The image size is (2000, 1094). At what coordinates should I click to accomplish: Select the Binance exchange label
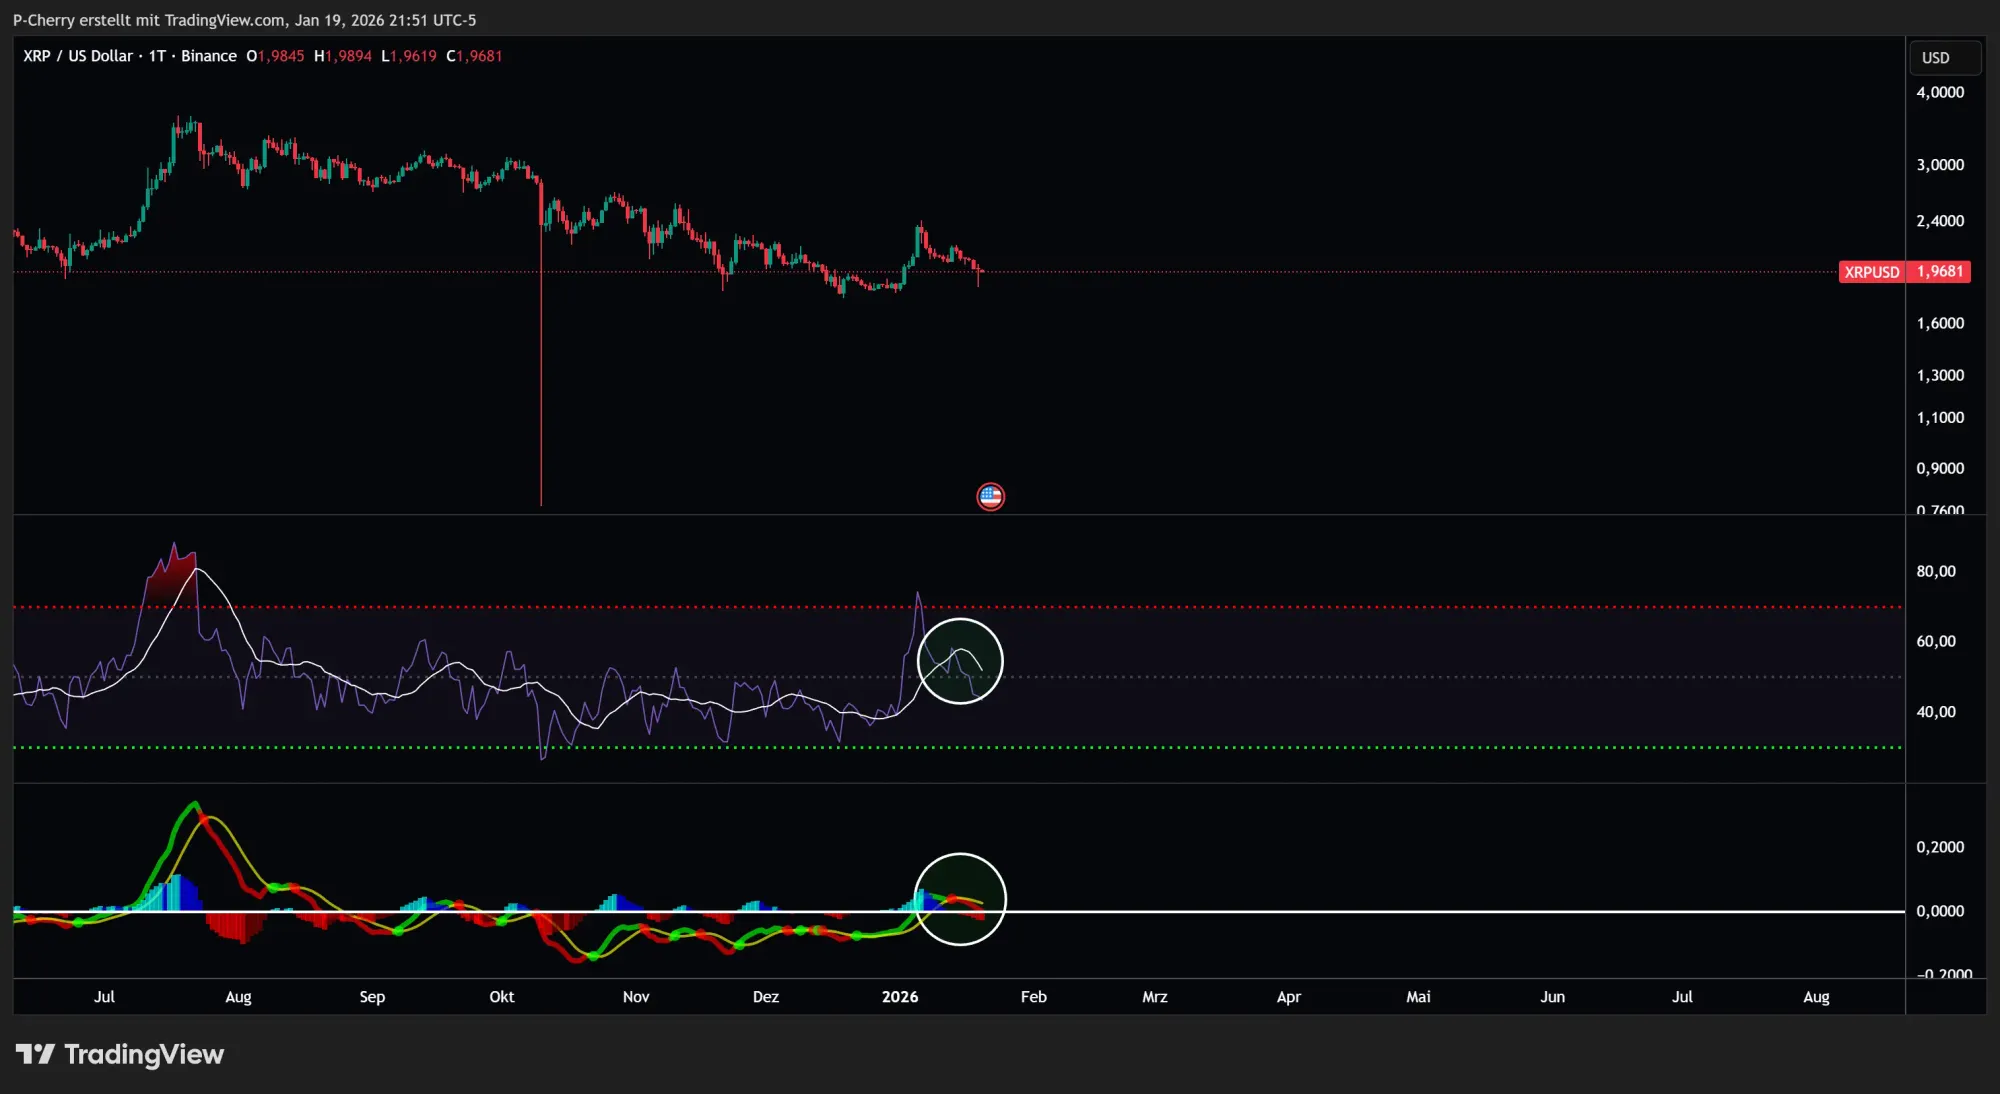click(209, 56)
